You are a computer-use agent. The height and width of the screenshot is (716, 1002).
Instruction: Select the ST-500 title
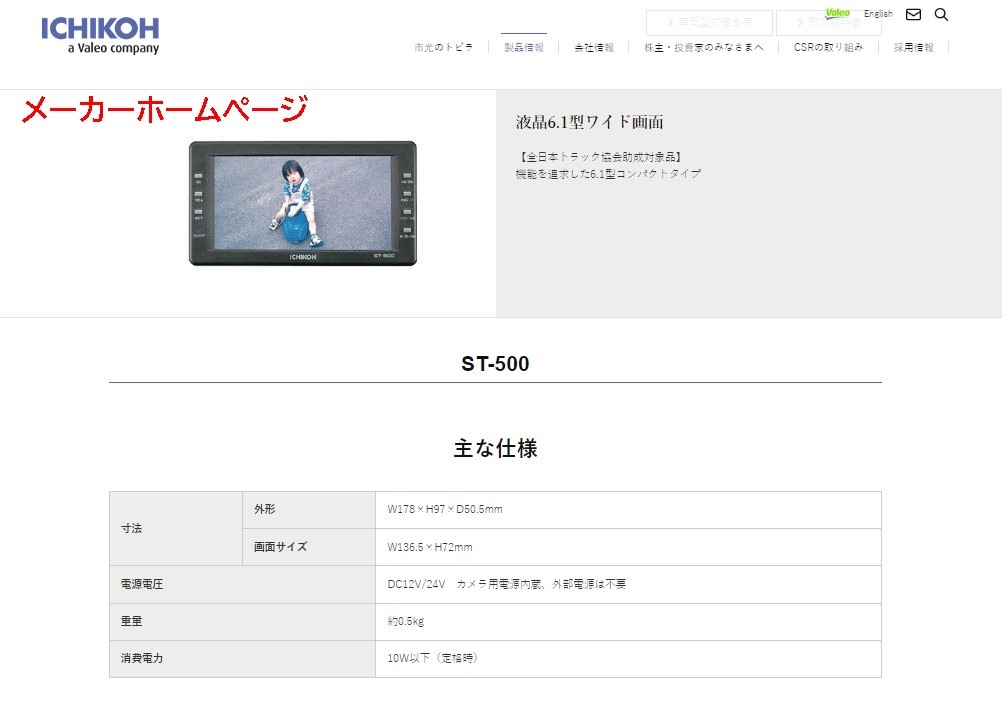[495, 364]
